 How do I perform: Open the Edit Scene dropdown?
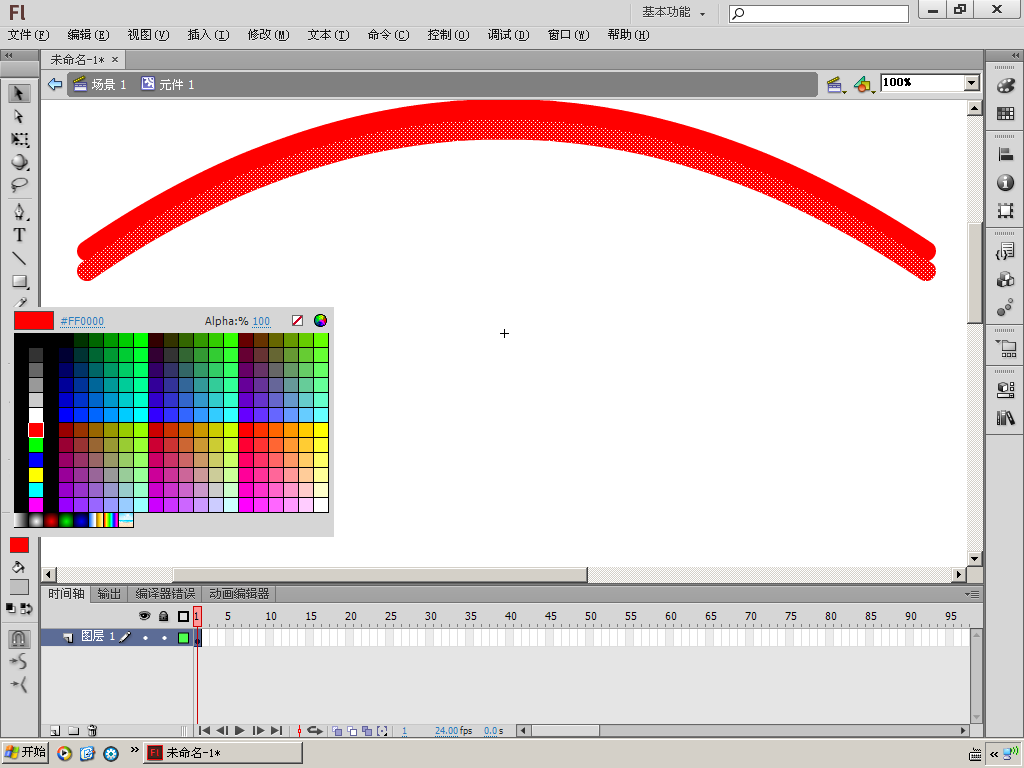tap(836, 84)
